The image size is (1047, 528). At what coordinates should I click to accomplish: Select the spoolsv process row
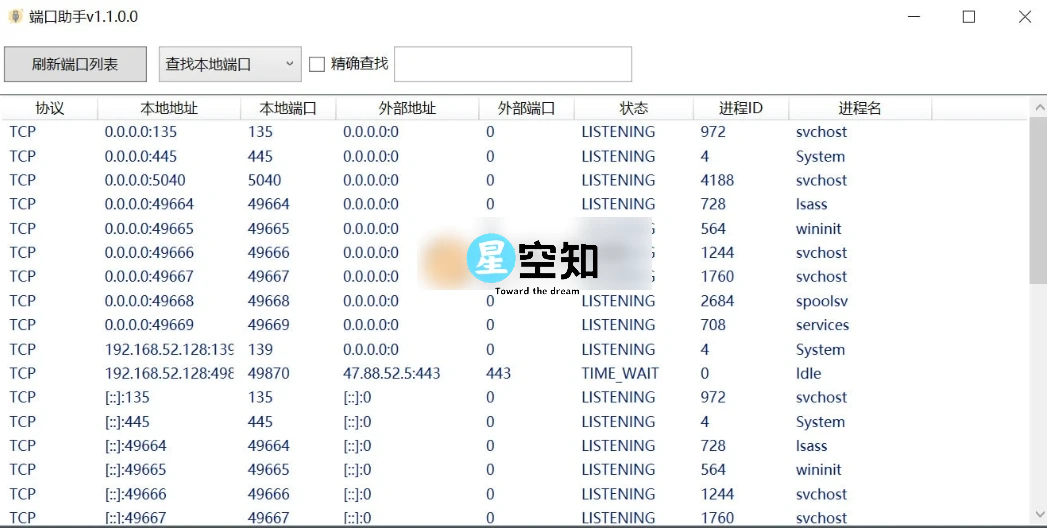click(513, 301)
